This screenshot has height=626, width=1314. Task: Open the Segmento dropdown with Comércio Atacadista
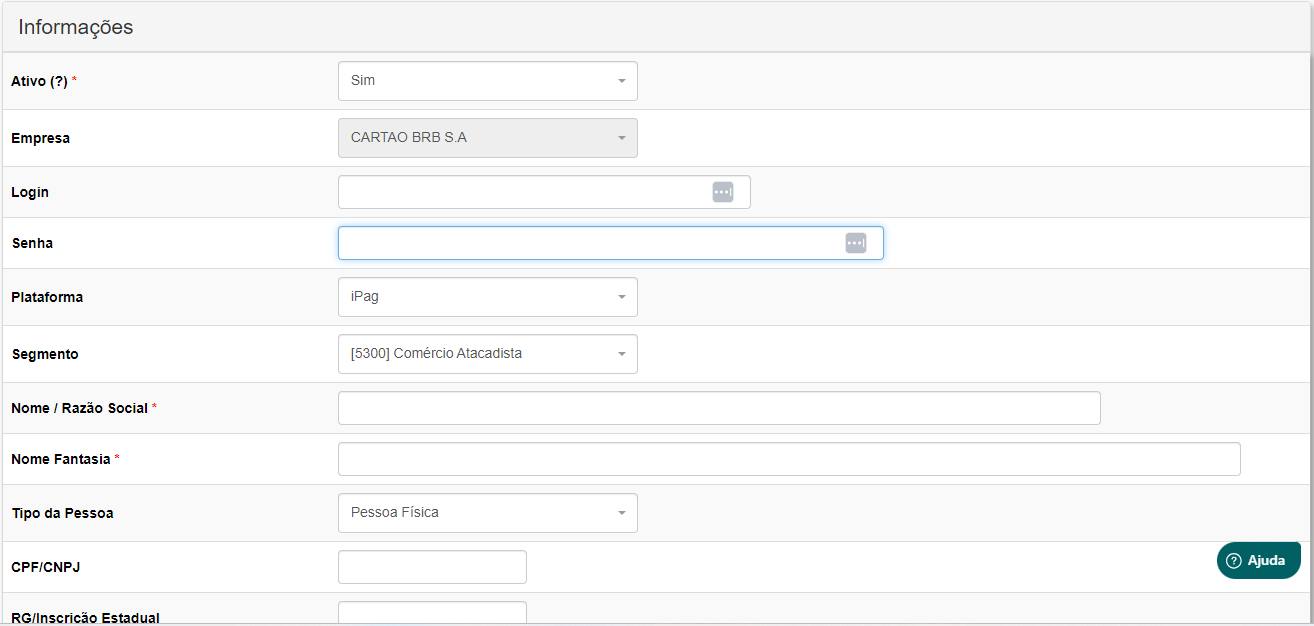[x=488, y=354]
